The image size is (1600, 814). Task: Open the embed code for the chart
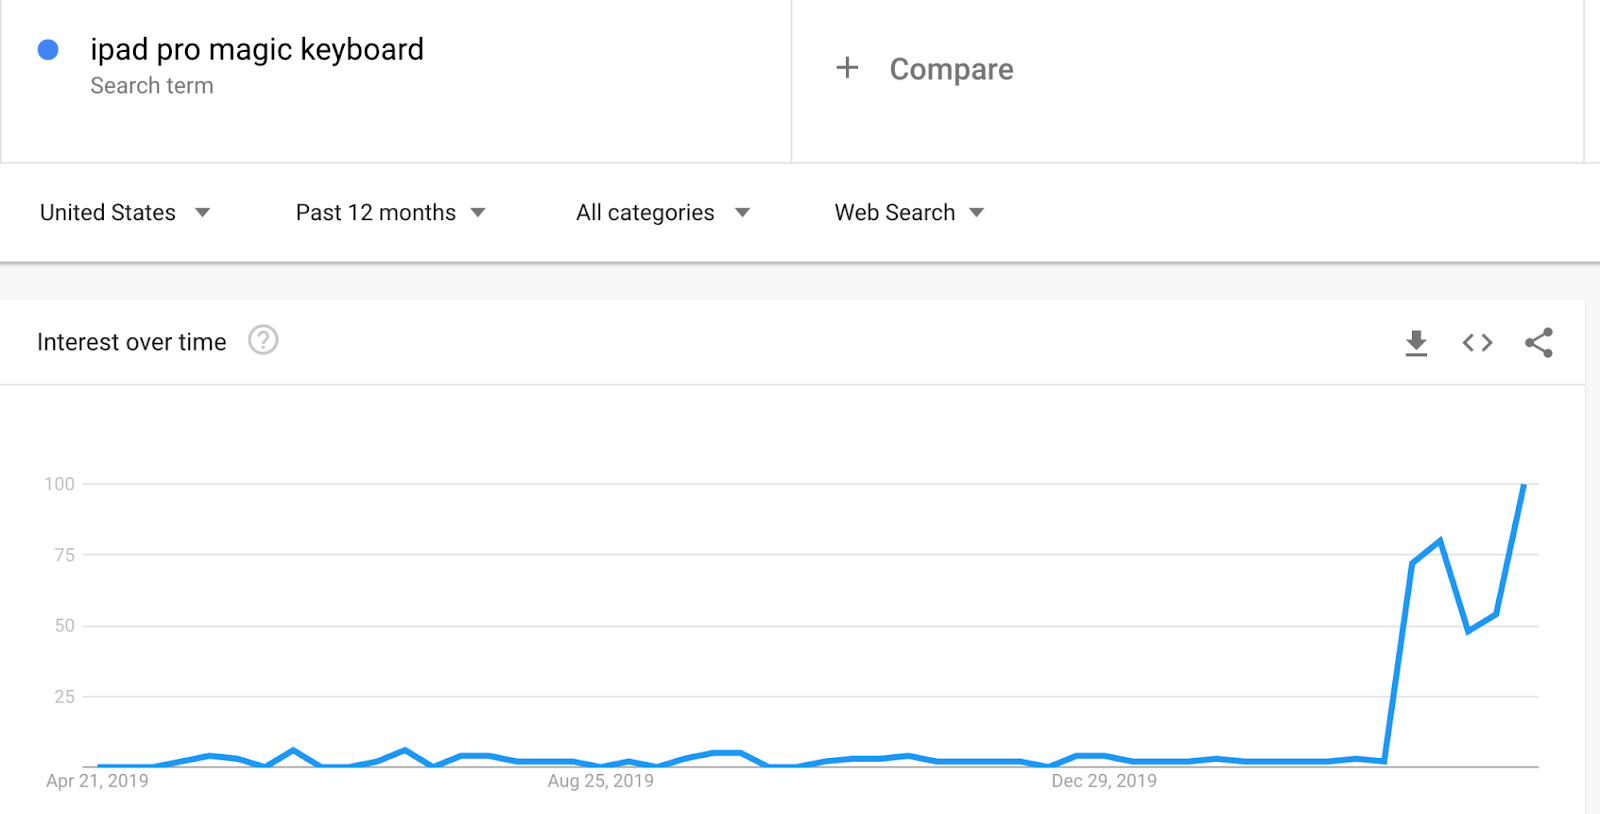pos(1476,342)
